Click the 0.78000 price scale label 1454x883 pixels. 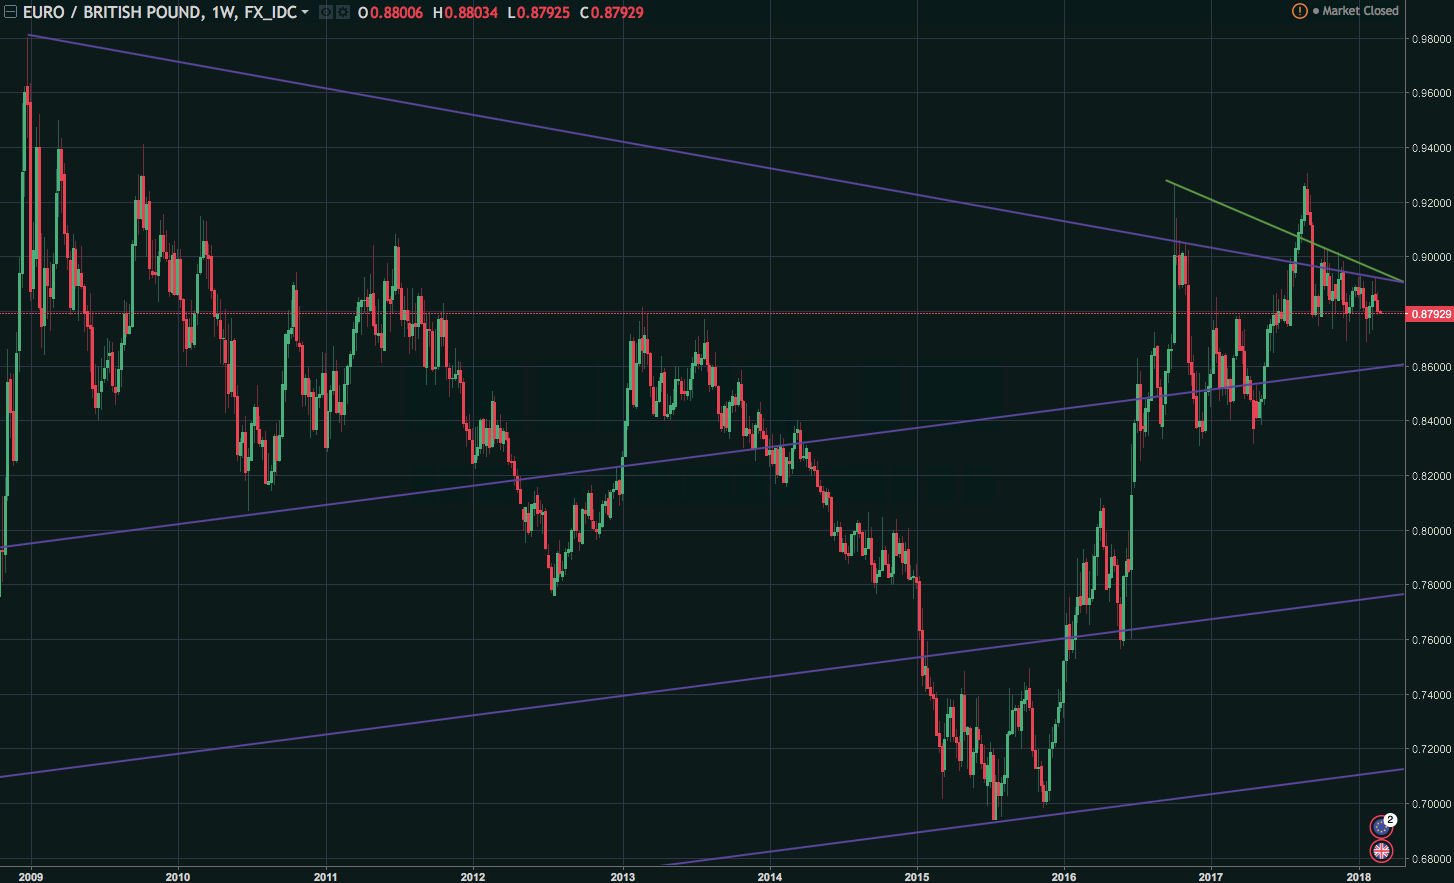pyautogui.click(x=1431, y=585)
